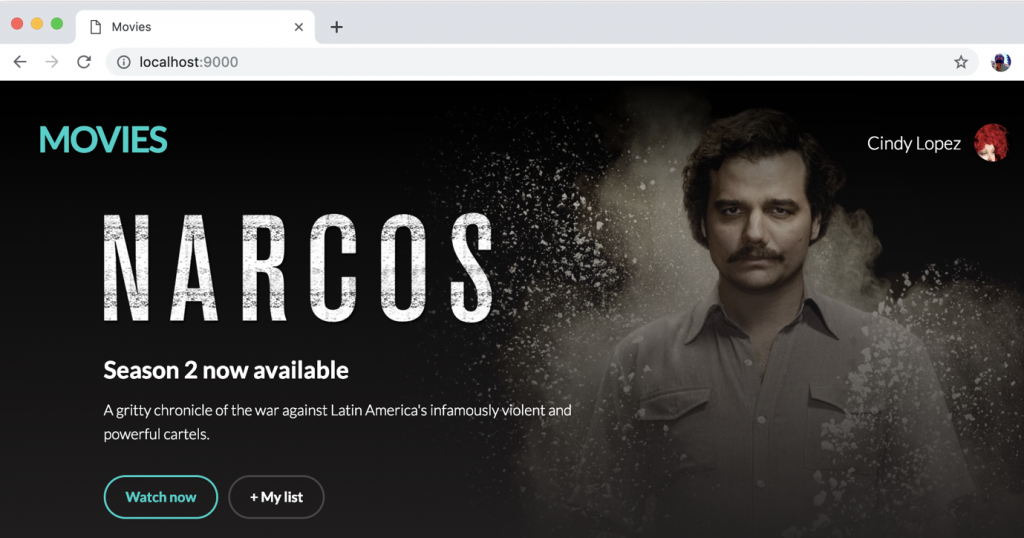Click the Watch now button

coord(161,497)
